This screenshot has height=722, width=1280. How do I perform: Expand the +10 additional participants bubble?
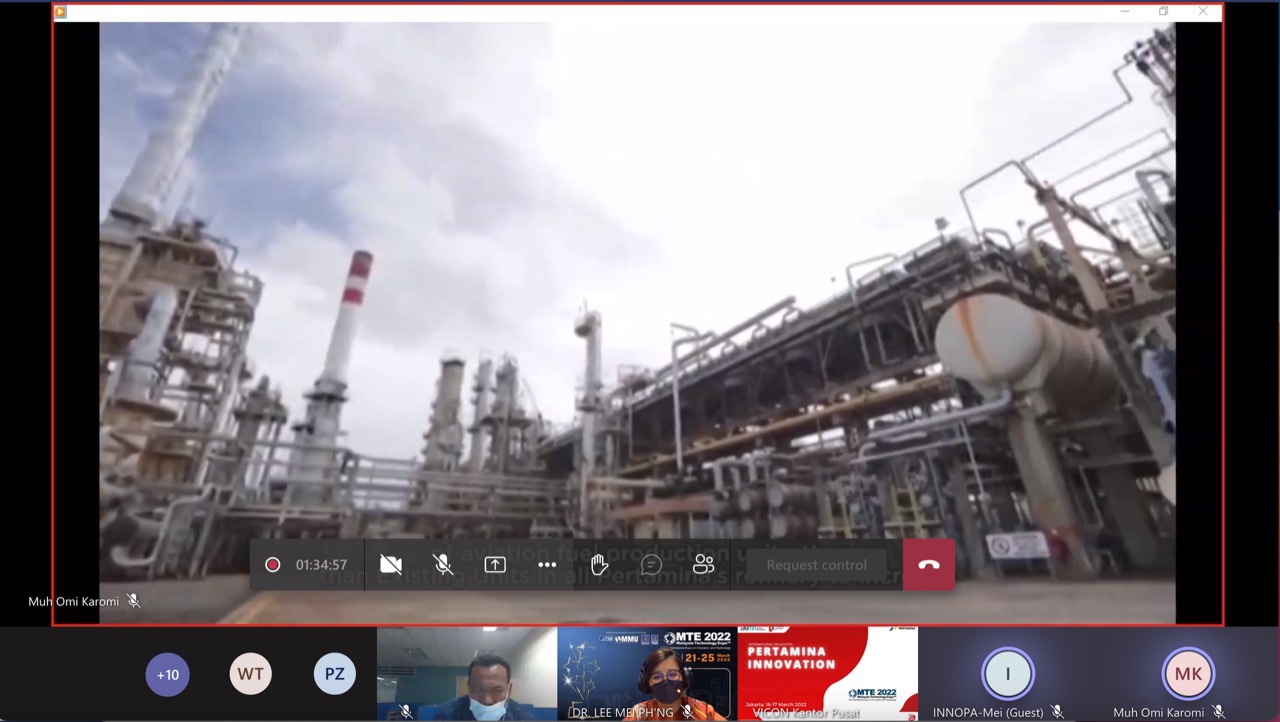click(167, 674)
